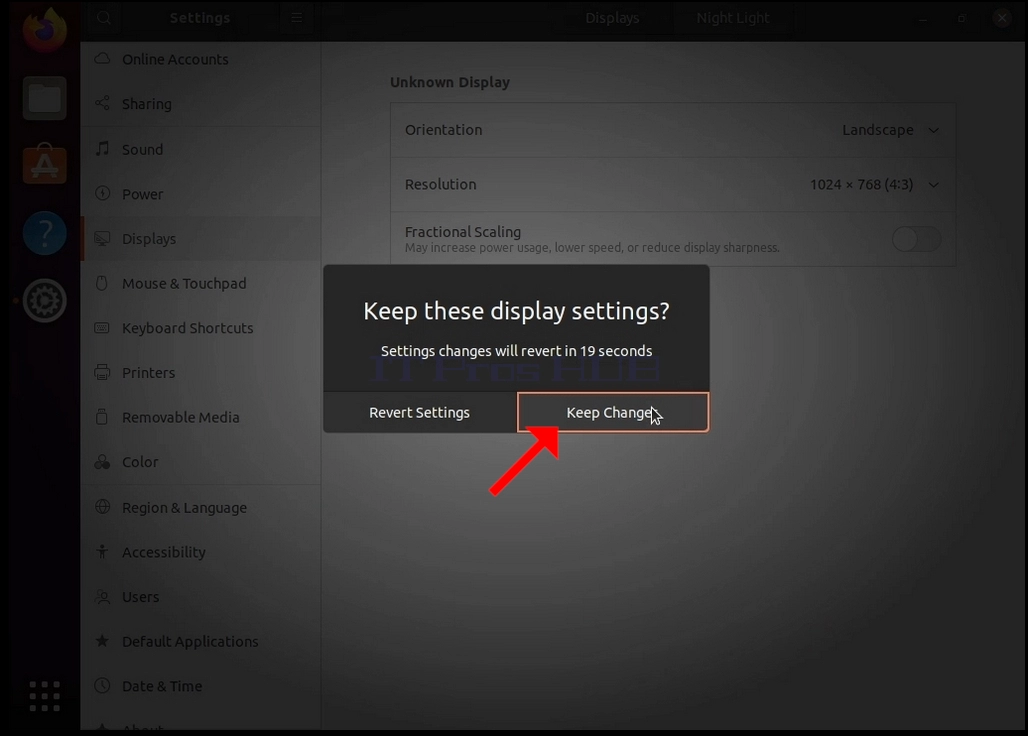
Task: Open Region & Language settings
Action: click(x=201, y=507)
